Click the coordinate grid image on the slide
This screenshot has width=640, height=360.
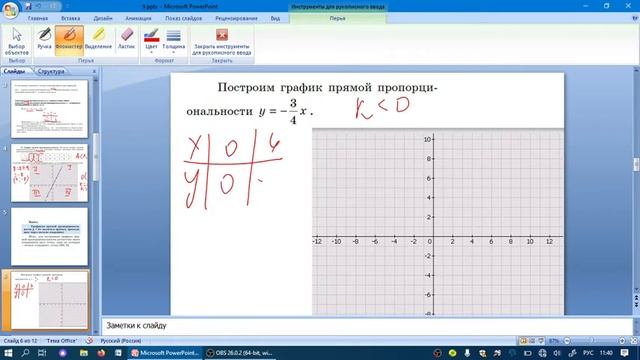(438, 222)
